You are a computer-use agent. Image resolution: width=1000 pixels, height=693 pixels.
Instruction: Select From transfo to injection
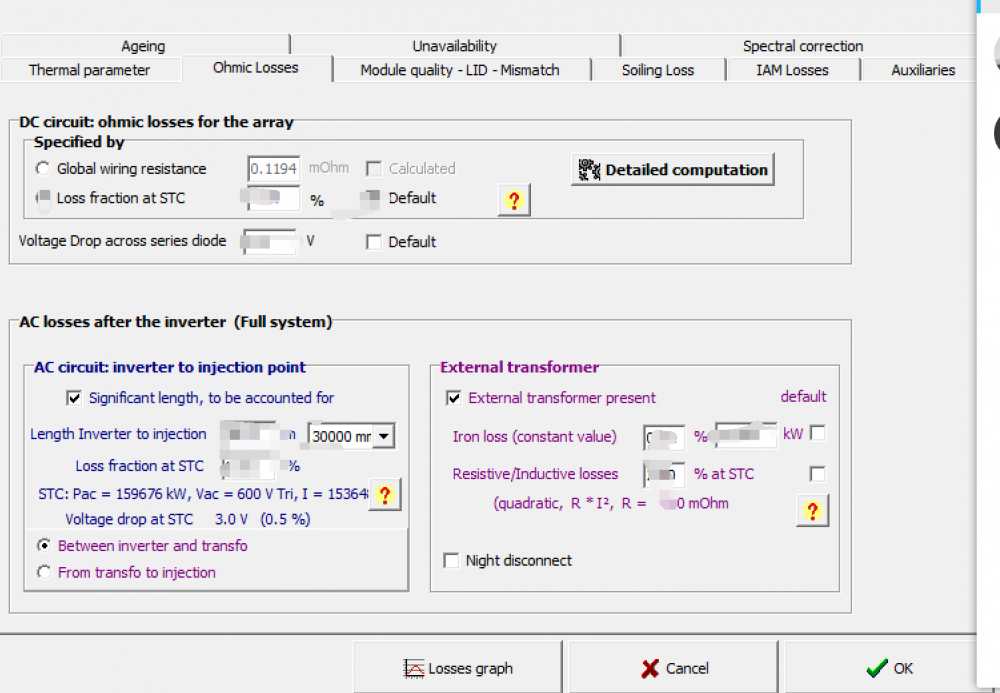(43, 573)
